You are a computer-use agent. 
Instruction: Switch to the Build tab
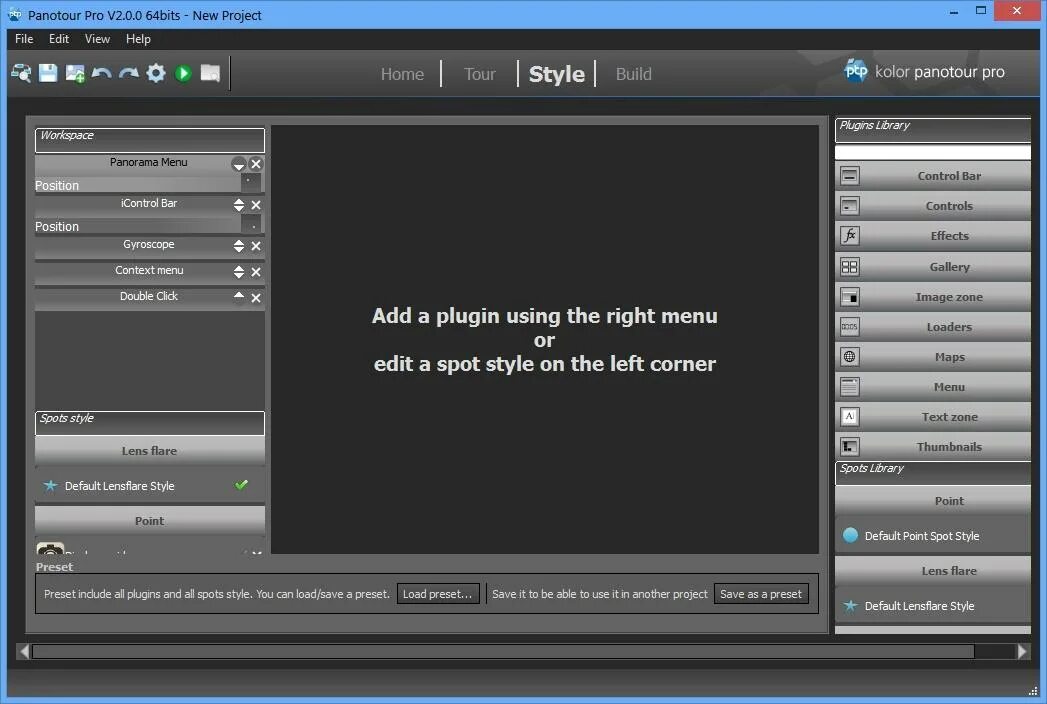coord(633,74)
